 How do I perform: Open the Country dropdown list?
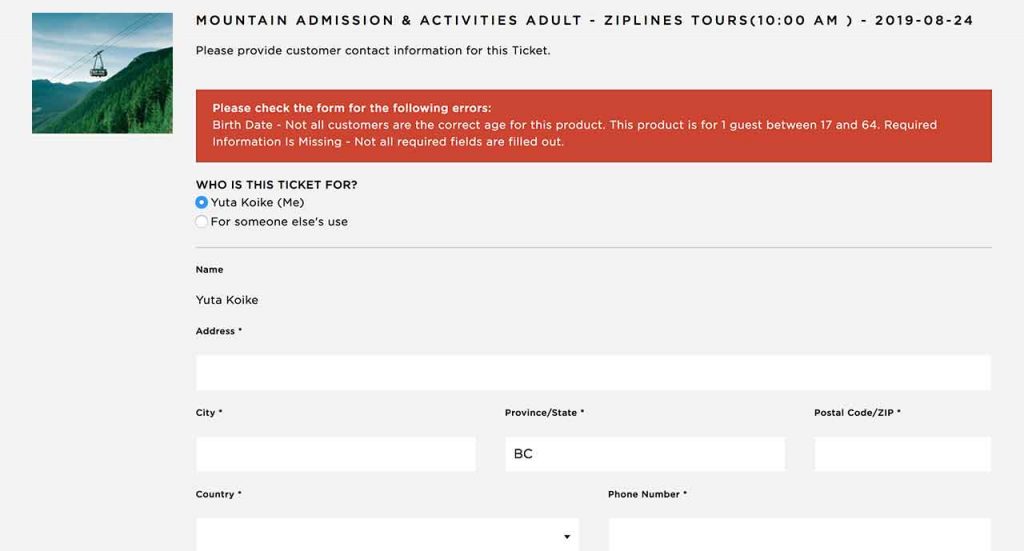click(x=387, y=535)
